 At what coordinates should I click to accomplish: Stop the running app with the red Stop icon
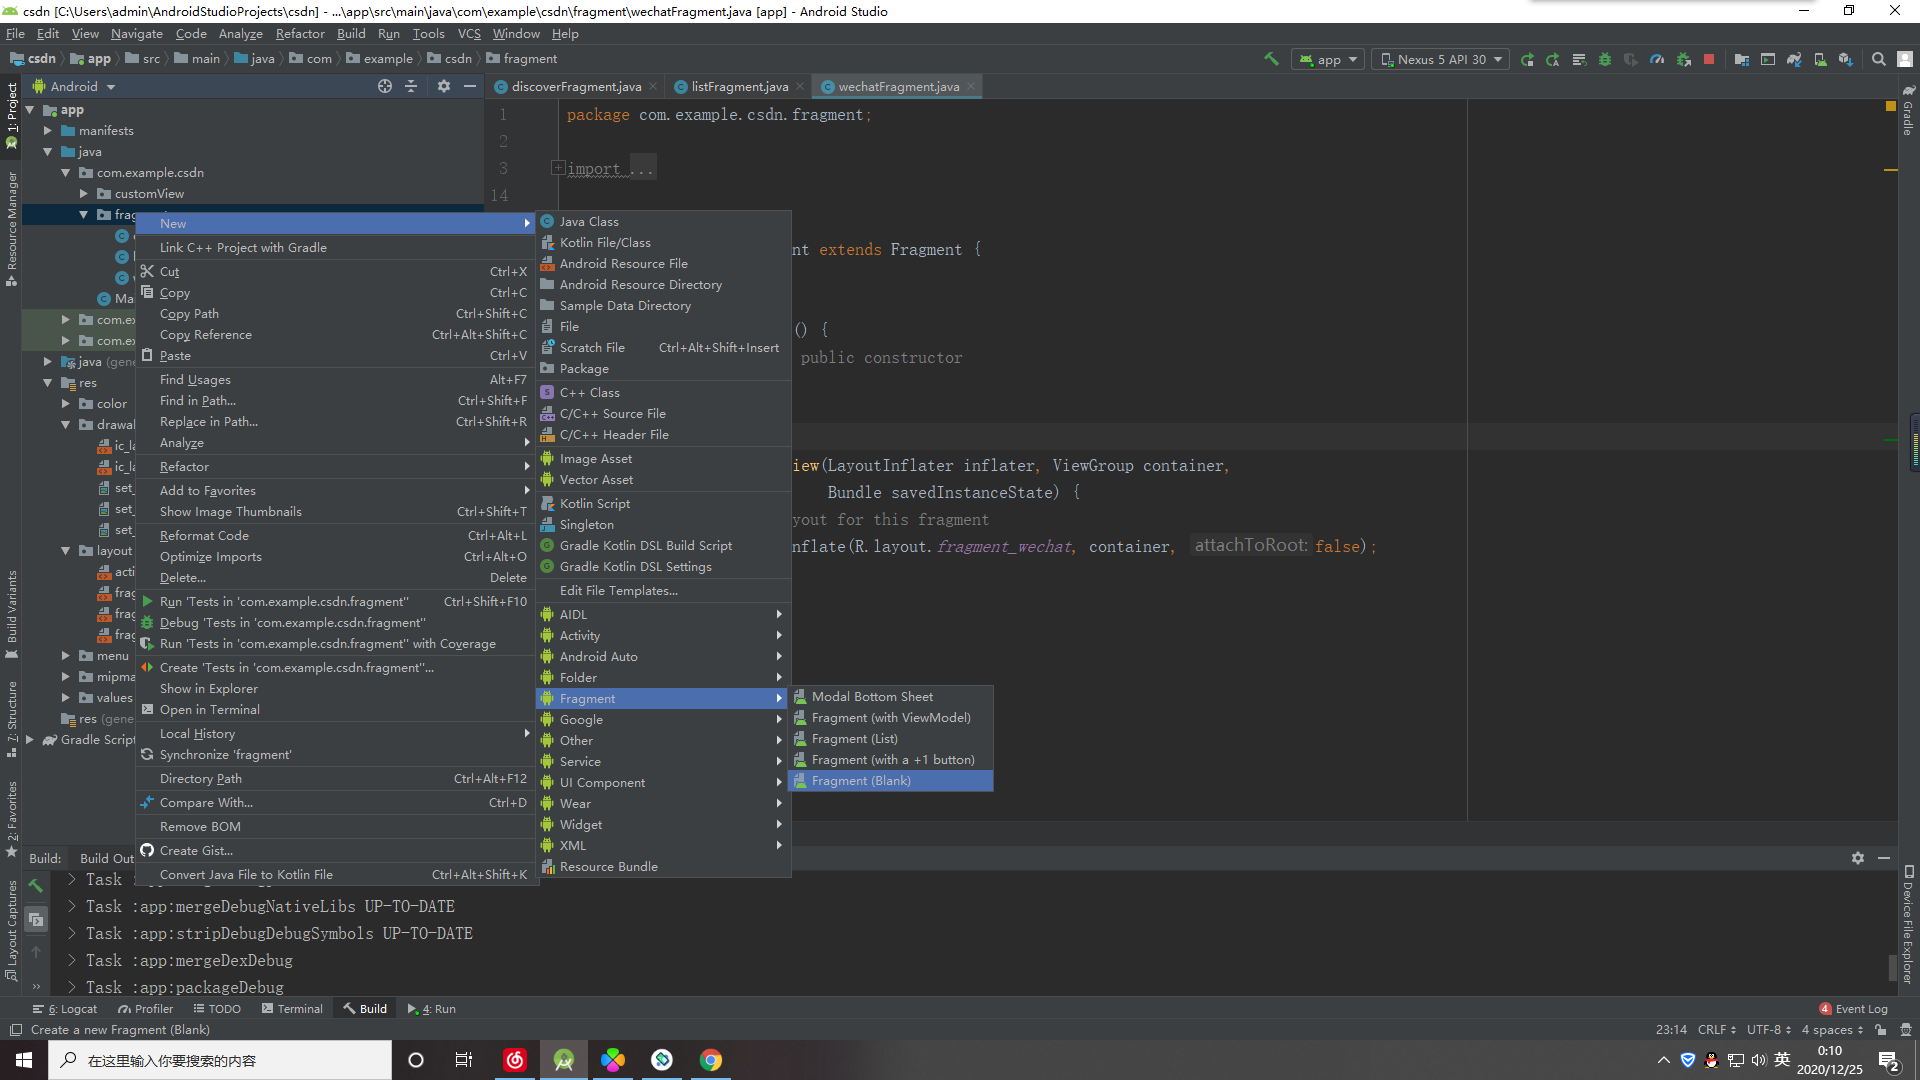pos(1711,59)
